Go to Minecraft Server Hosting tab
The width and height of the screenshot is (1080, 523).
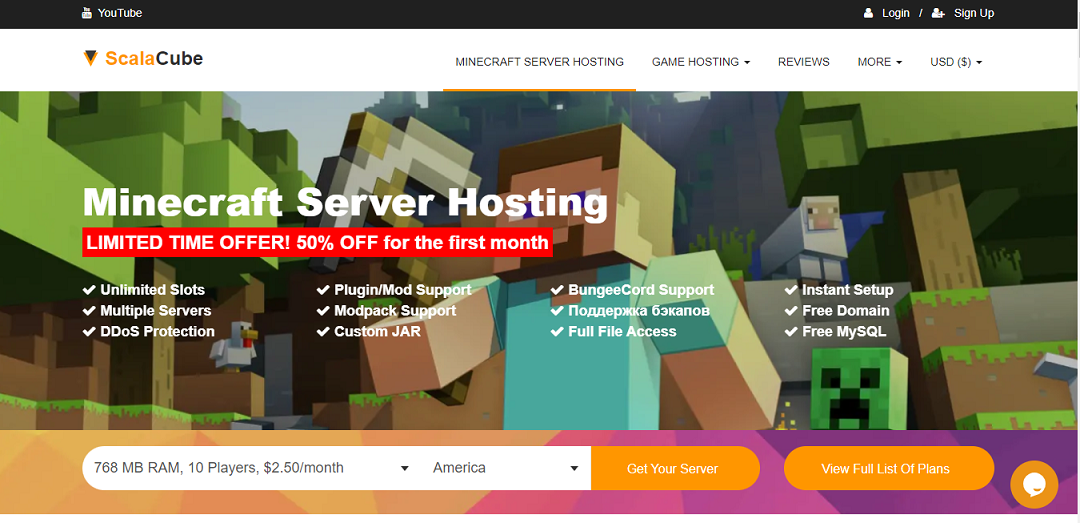tap(539, 62)
